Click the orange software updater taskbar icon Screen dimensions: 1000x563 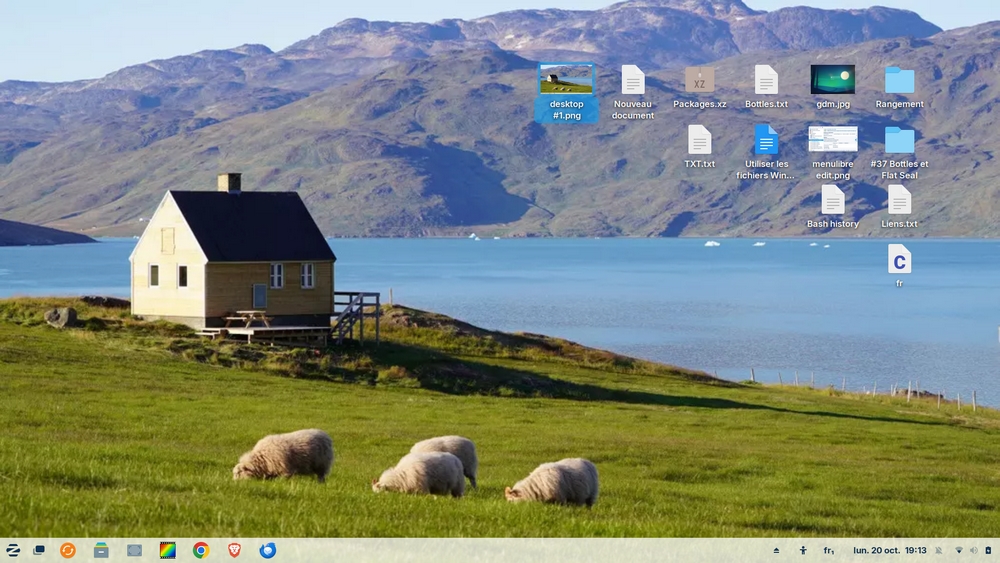click(x=68, y=550)
